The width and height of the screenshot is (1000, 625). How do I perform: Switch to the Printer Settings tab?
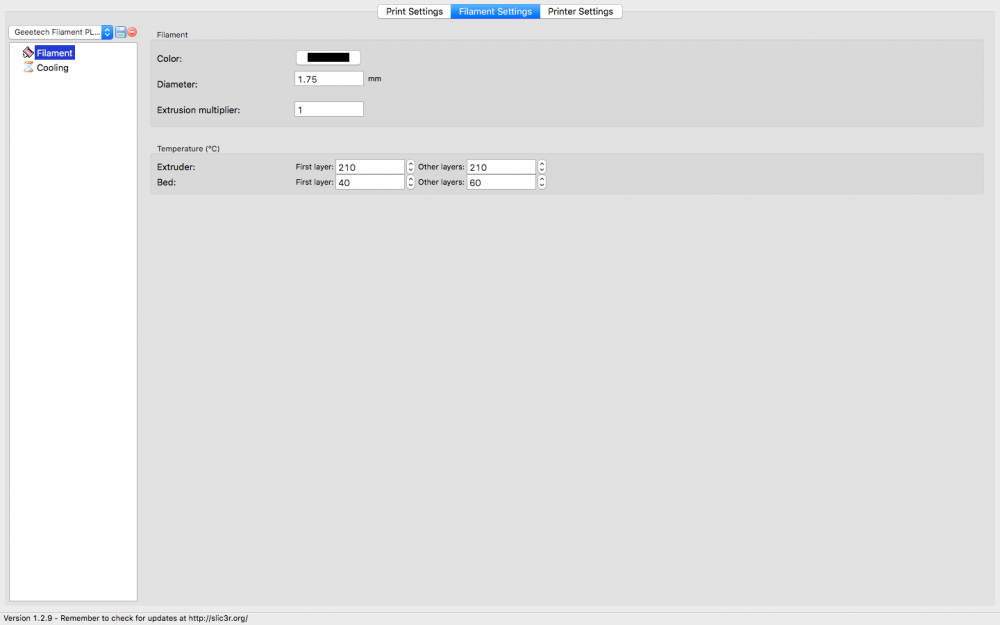[x=580, y=11]
